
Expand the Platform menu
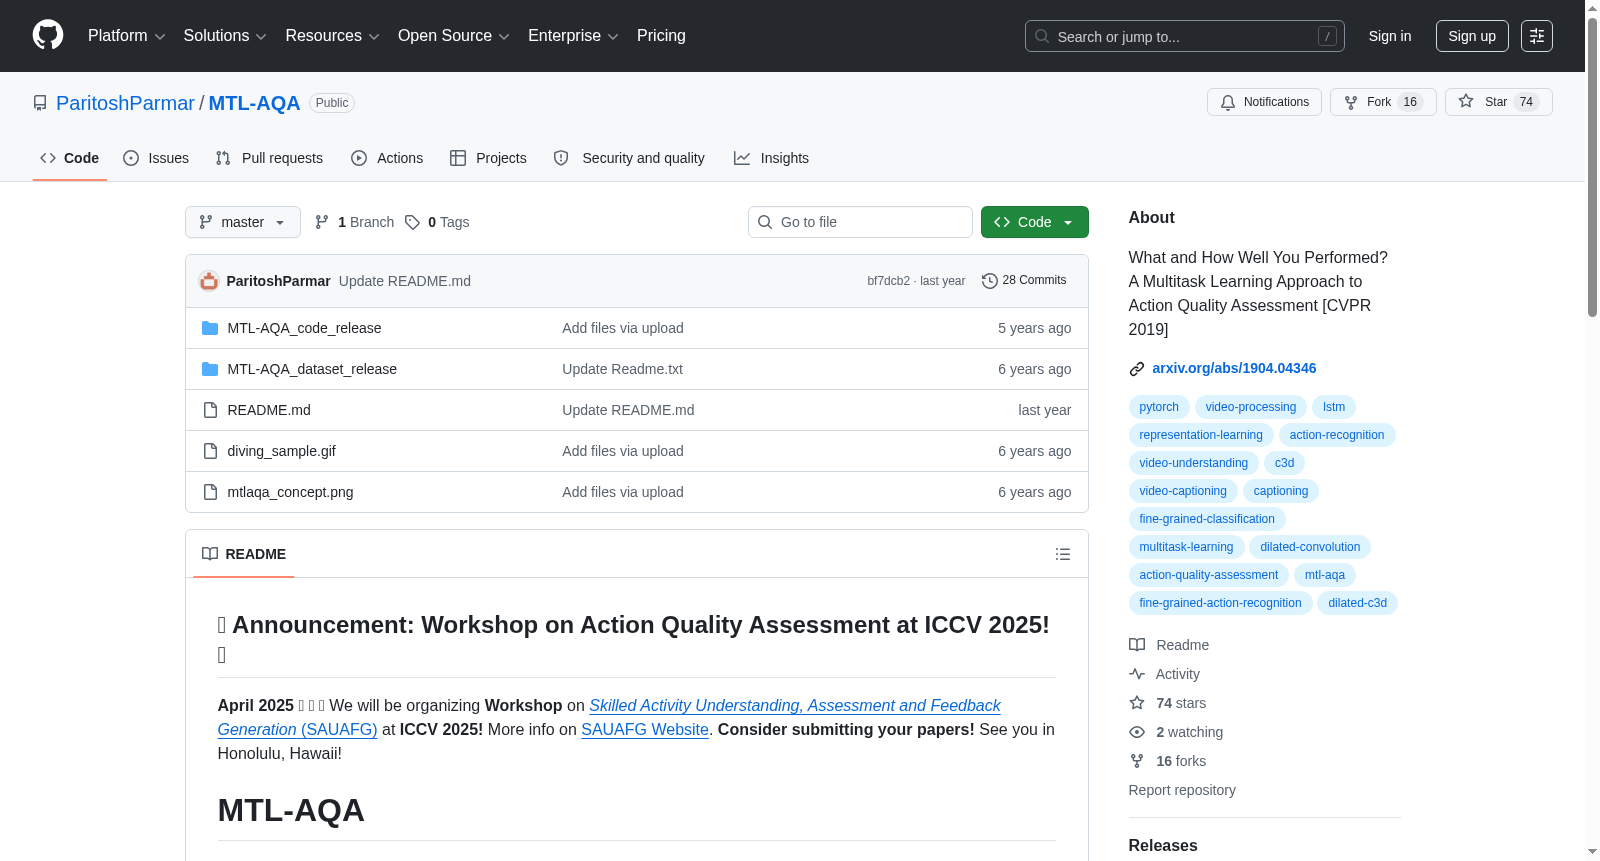127,36
